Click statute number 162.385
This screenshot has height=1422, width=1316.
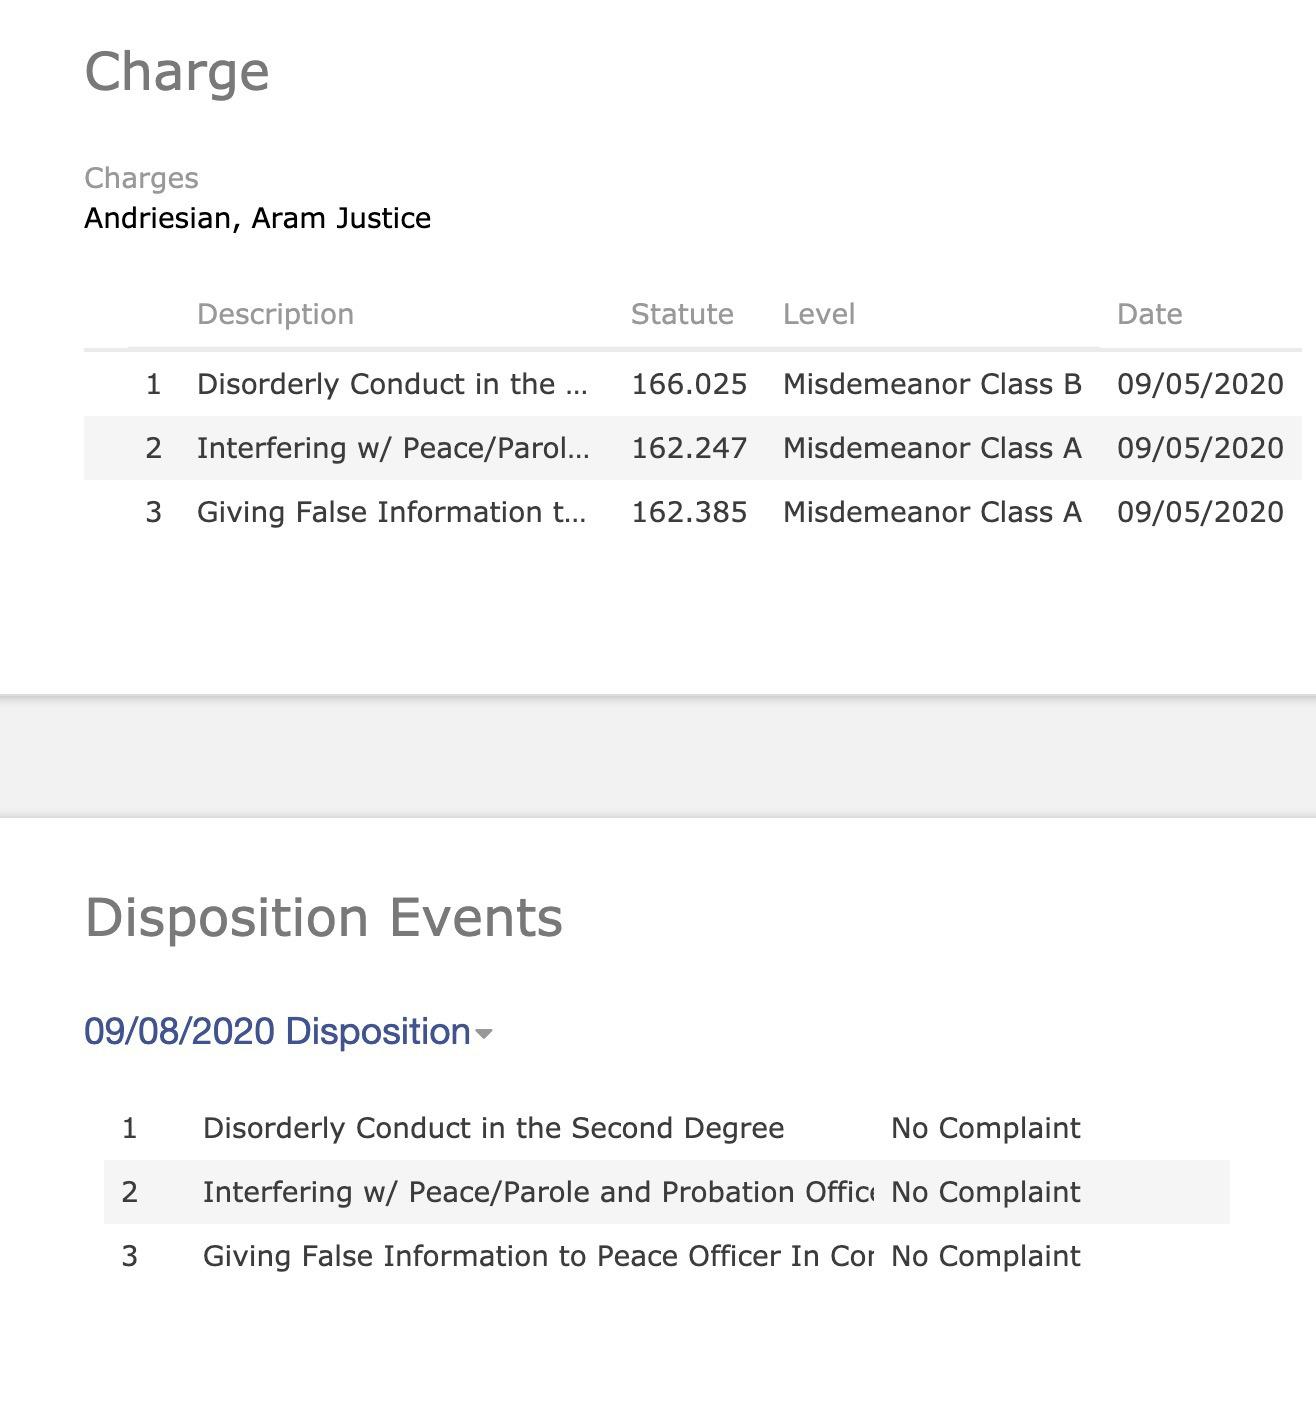click(x=689, y=512)
